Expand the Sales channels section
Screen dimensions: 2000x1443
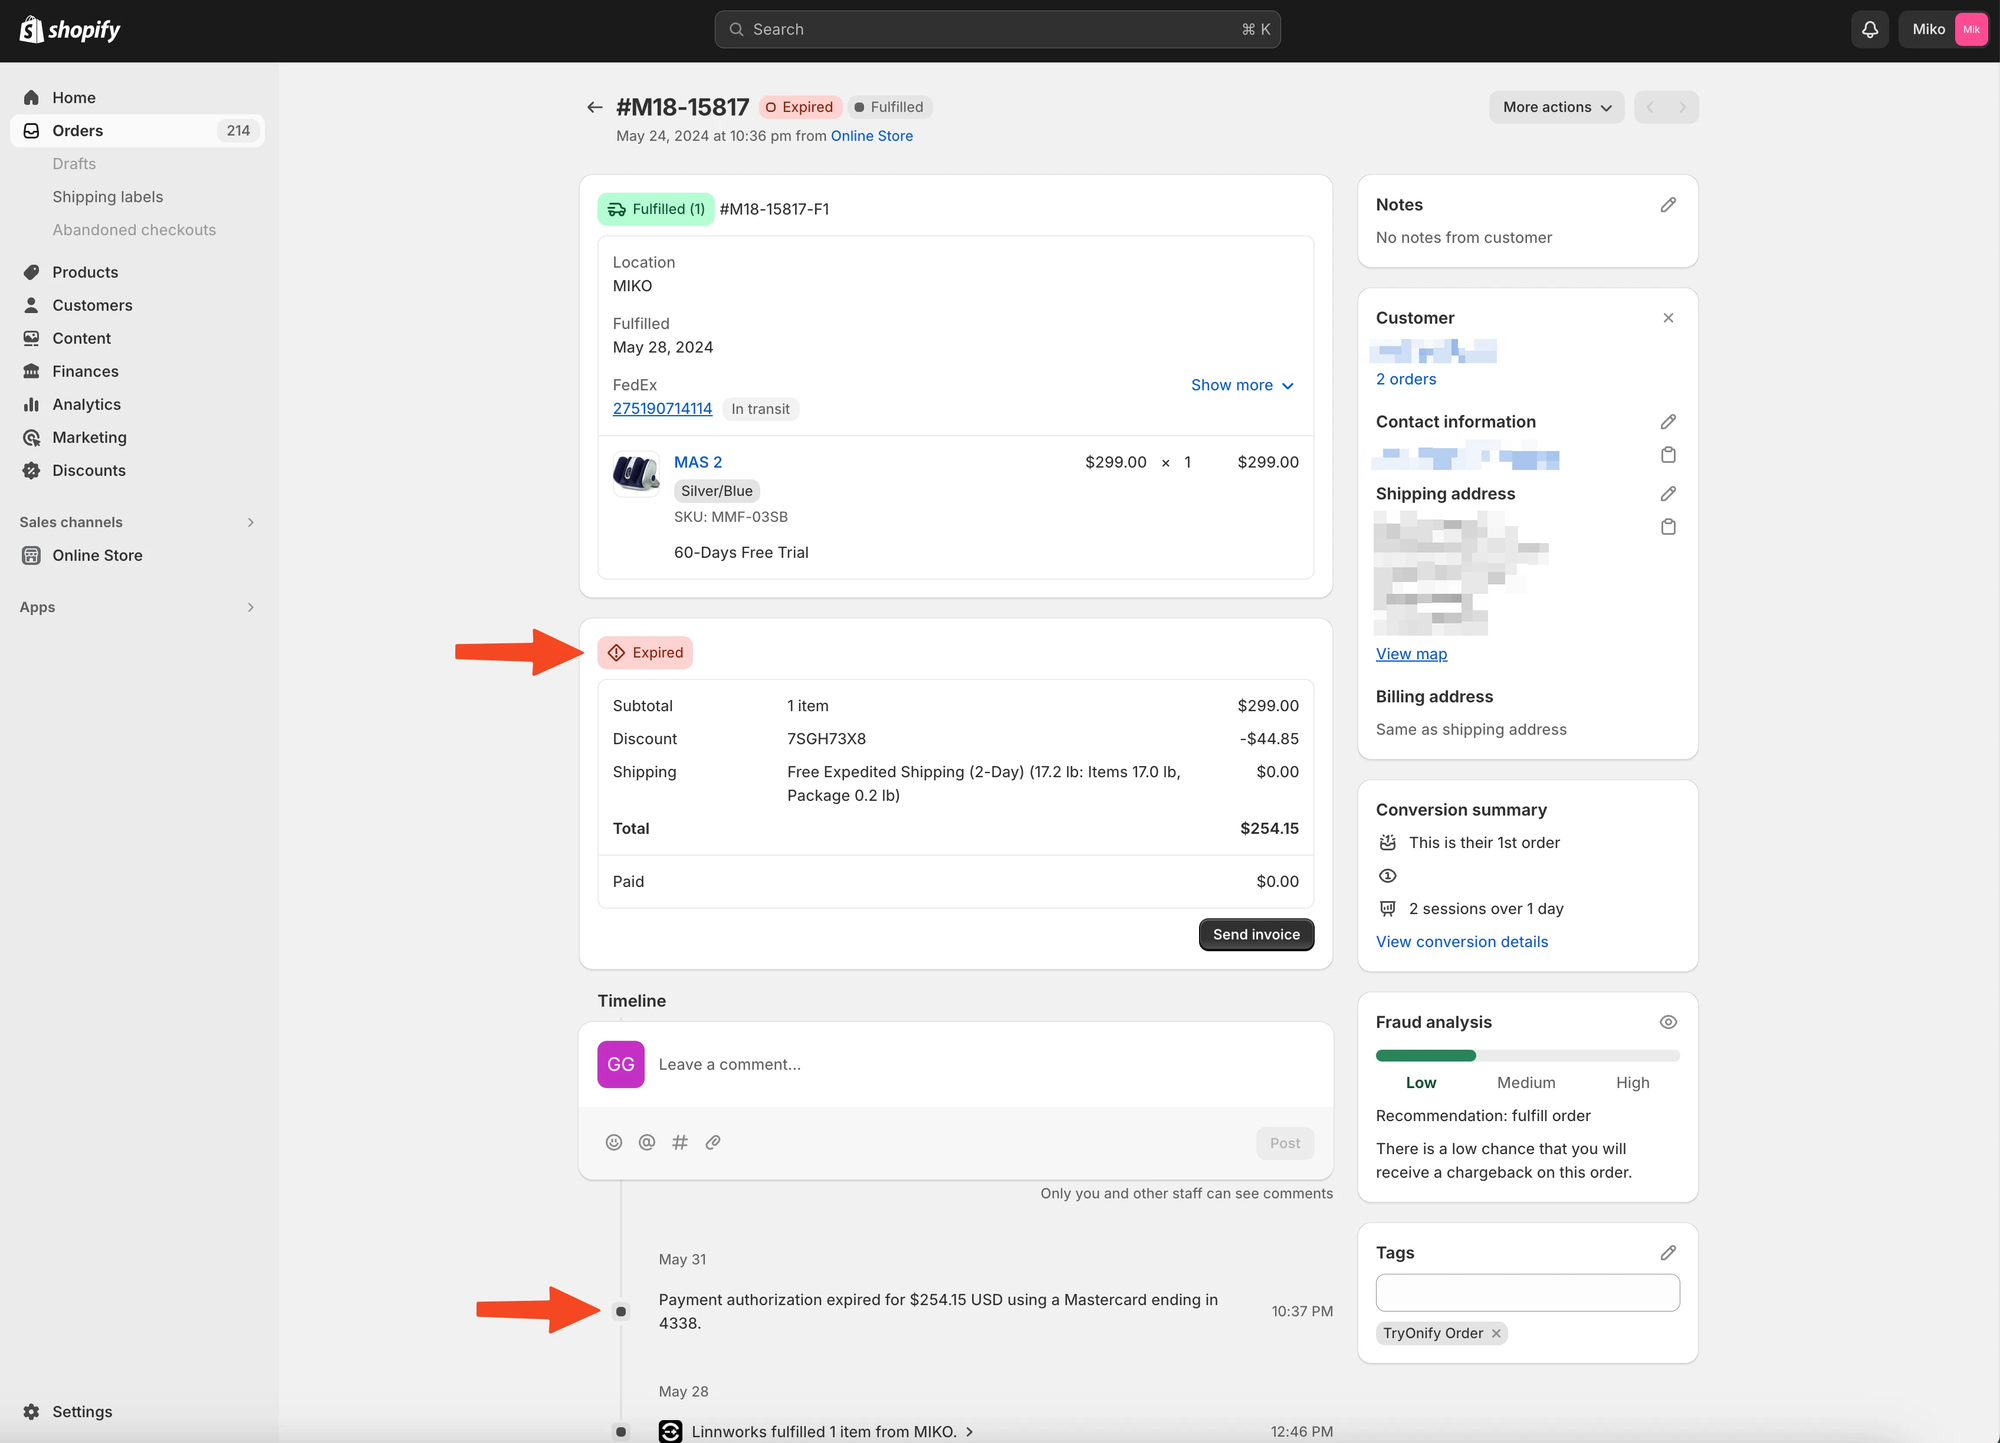point(250,522)
